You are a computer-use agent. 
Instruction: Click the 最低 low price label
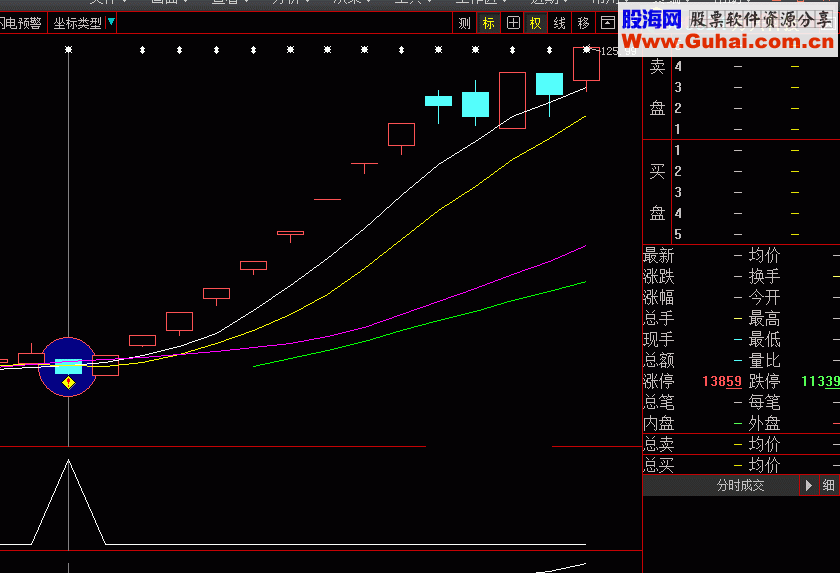tap(764, 339)
